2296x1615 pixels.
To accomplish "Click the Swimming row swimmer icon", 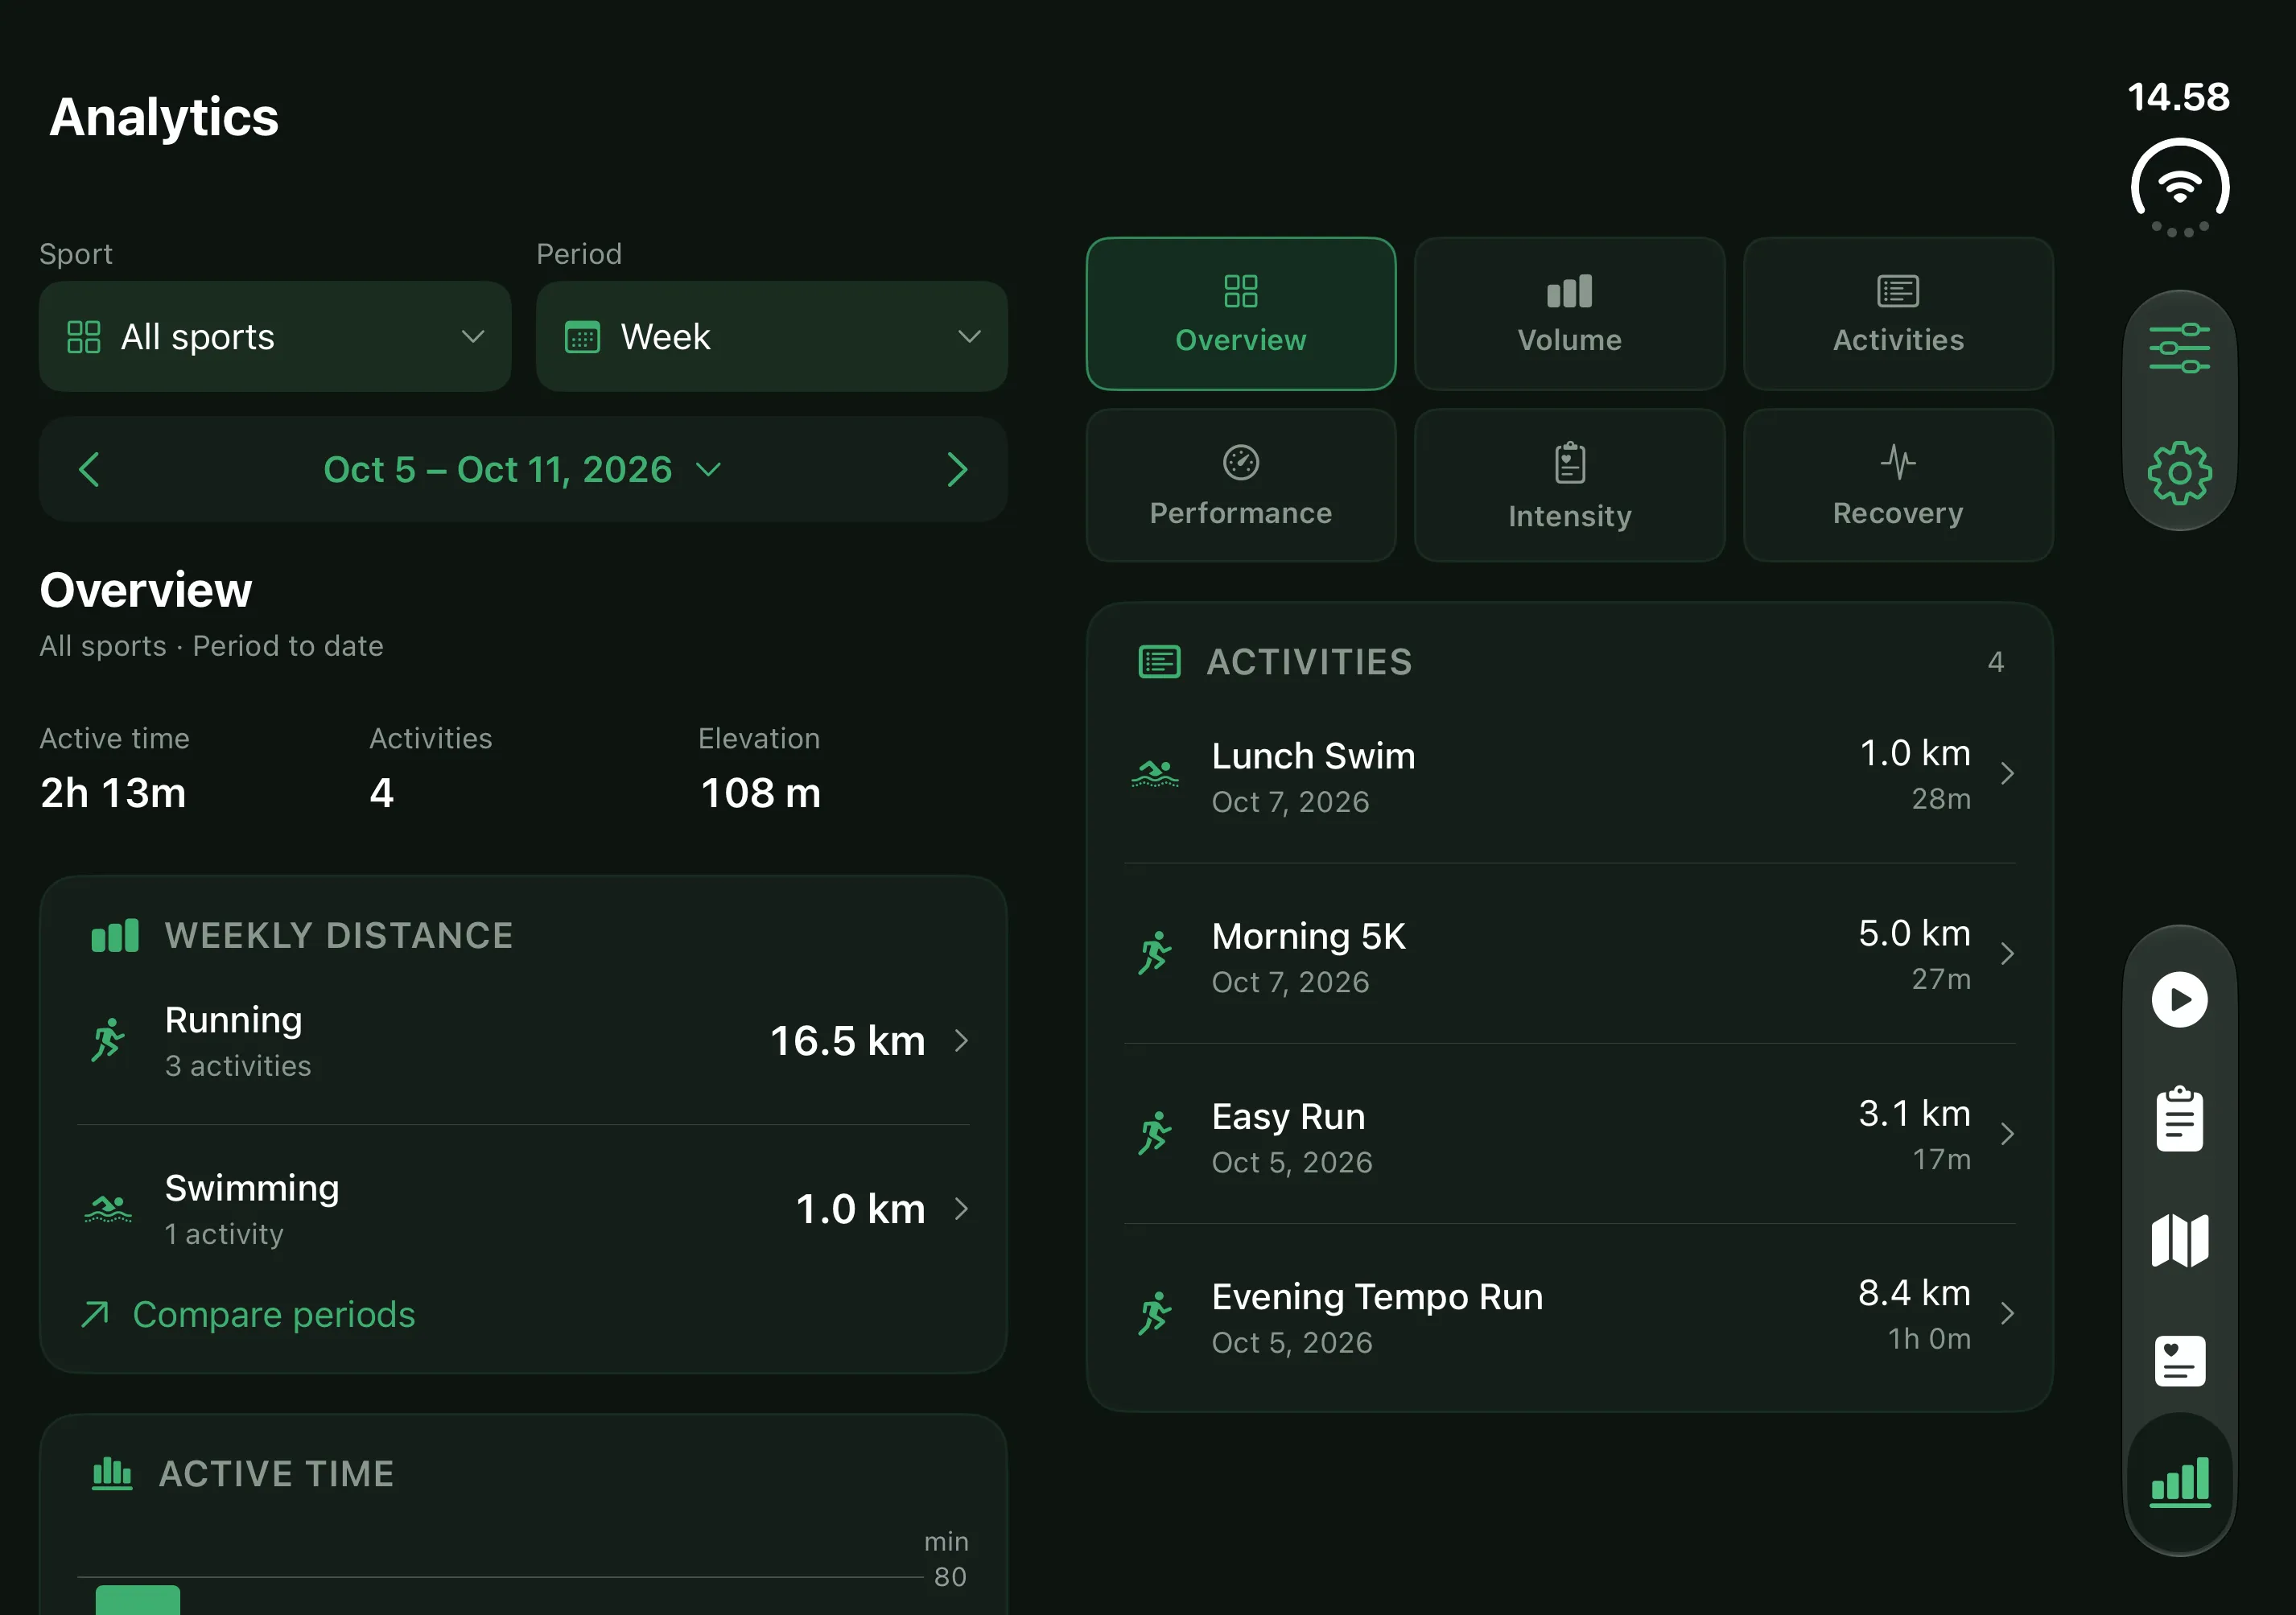I will point(108,1208).
